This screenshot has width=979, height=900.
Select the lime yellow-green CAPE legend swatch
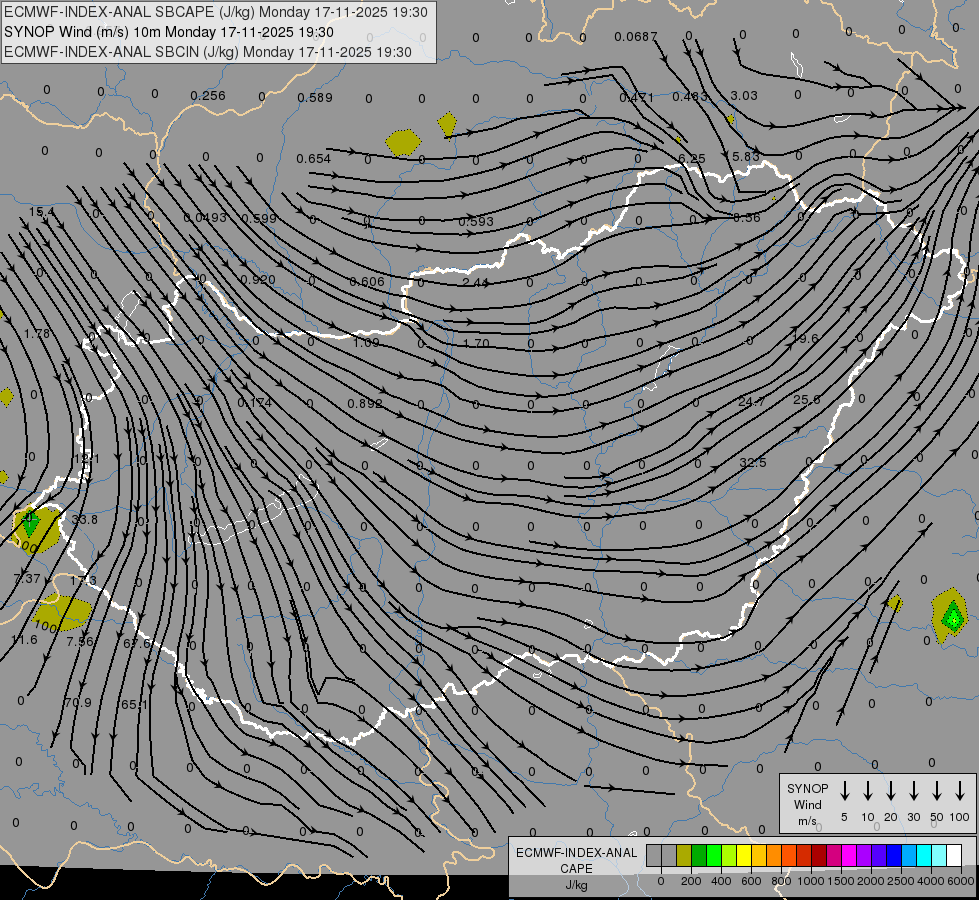(729, 855)
